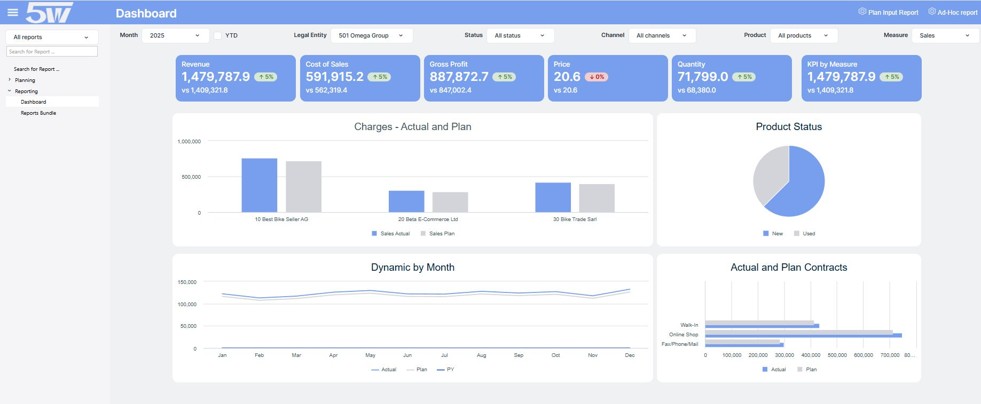Select Dashboard in the sidebar tree

(33, 102)
